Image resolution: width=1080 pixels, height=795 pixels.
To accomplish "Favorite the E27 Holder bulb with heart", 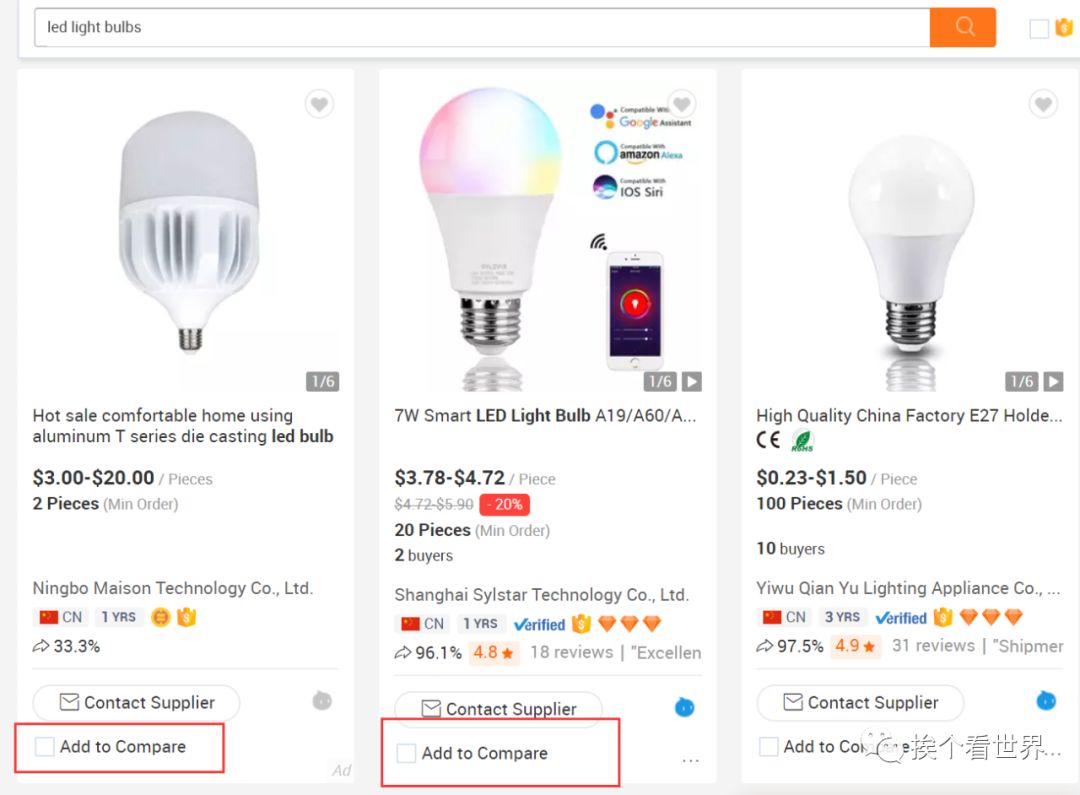I will (x=1043, y=104).
